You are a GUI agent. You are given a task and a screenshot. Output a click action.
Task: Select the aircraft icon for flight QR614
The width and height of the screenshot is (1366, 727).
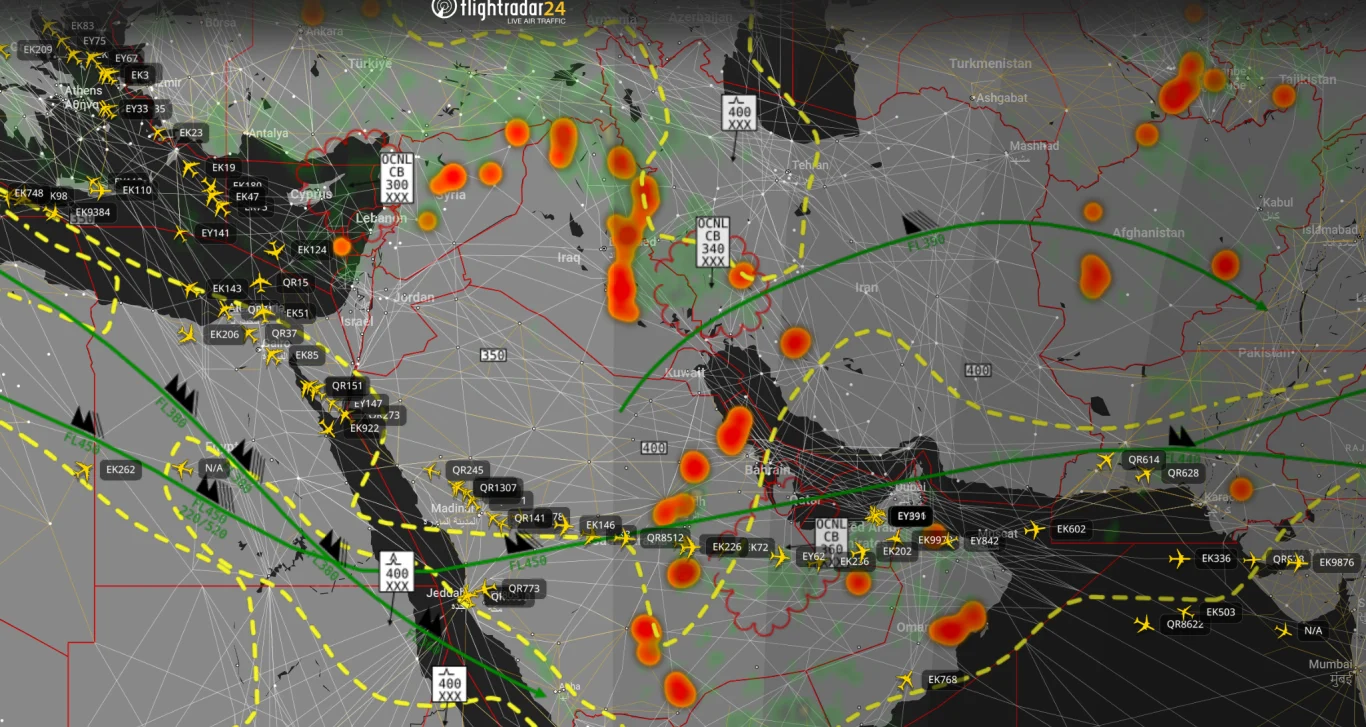[1106, 461]
